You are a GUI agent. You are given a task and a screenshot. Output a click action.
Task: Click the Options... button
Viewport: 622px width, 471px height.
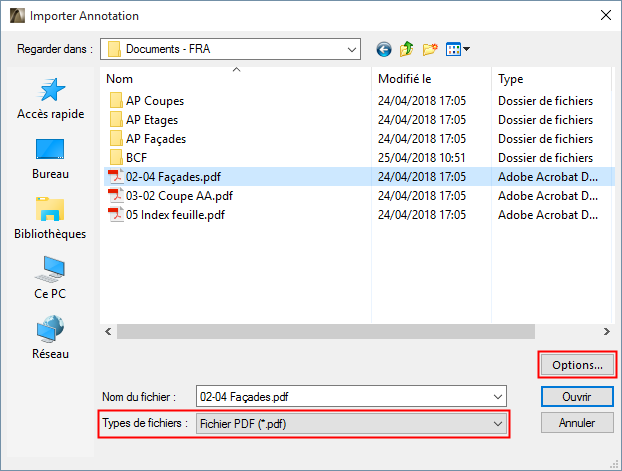(577, 365)
